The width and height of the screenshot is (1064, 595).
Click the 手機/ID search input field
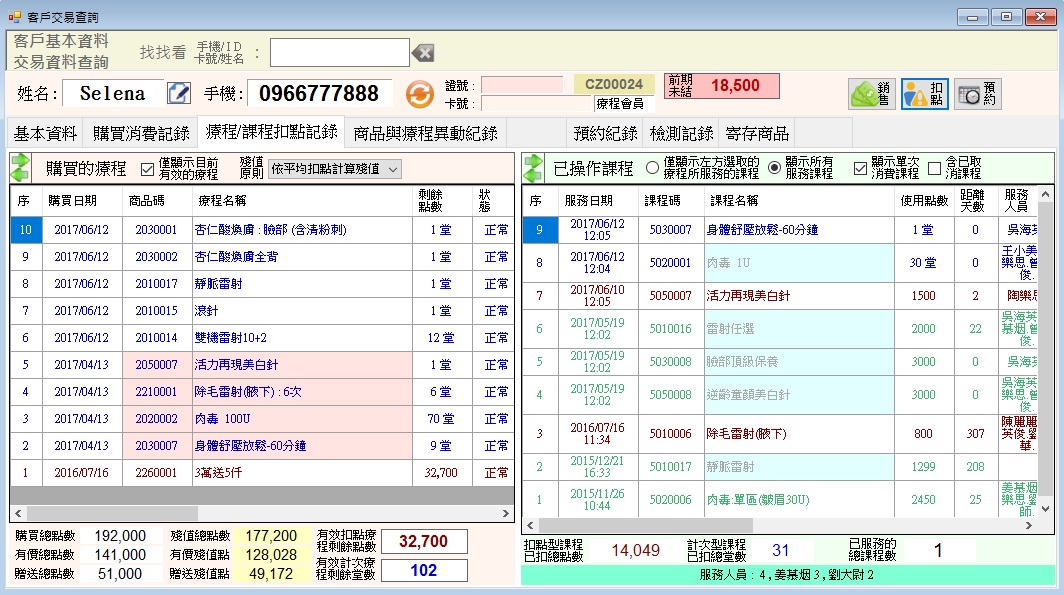339,52
